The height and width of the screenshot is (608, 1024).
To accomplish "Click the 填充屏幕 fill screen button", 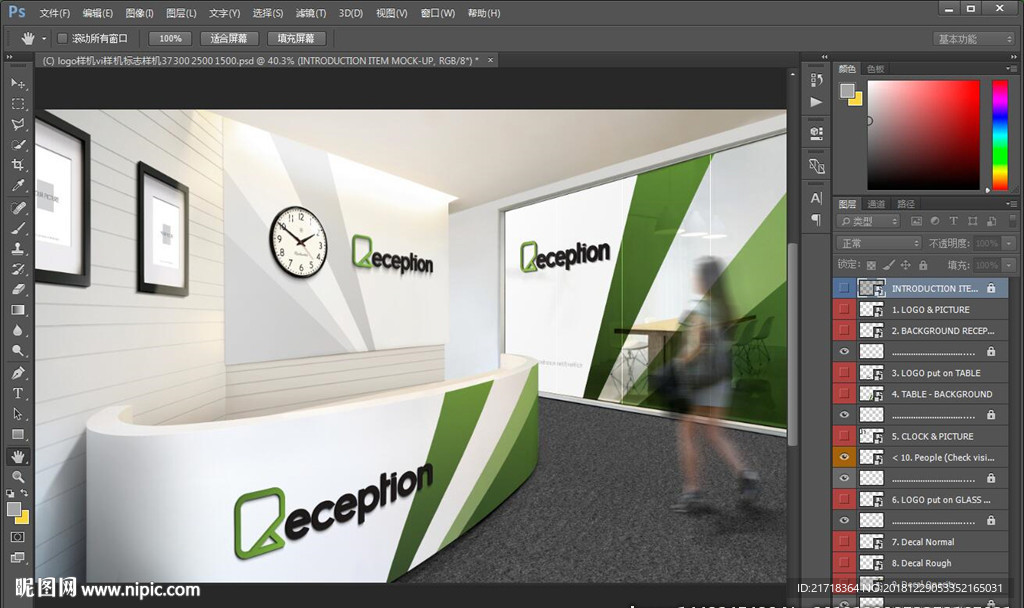I will [x=296, y=38].
